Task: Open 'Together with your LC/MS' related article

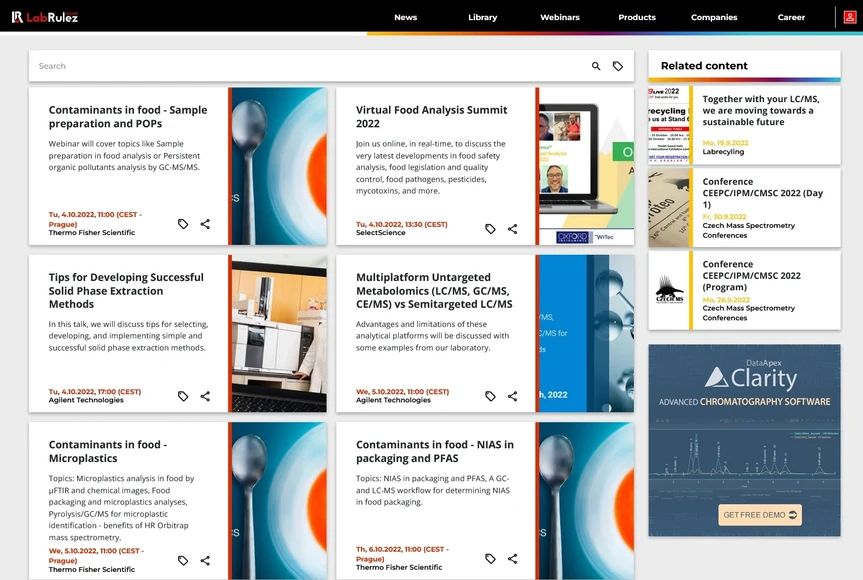Action: (x=761, y=111)
